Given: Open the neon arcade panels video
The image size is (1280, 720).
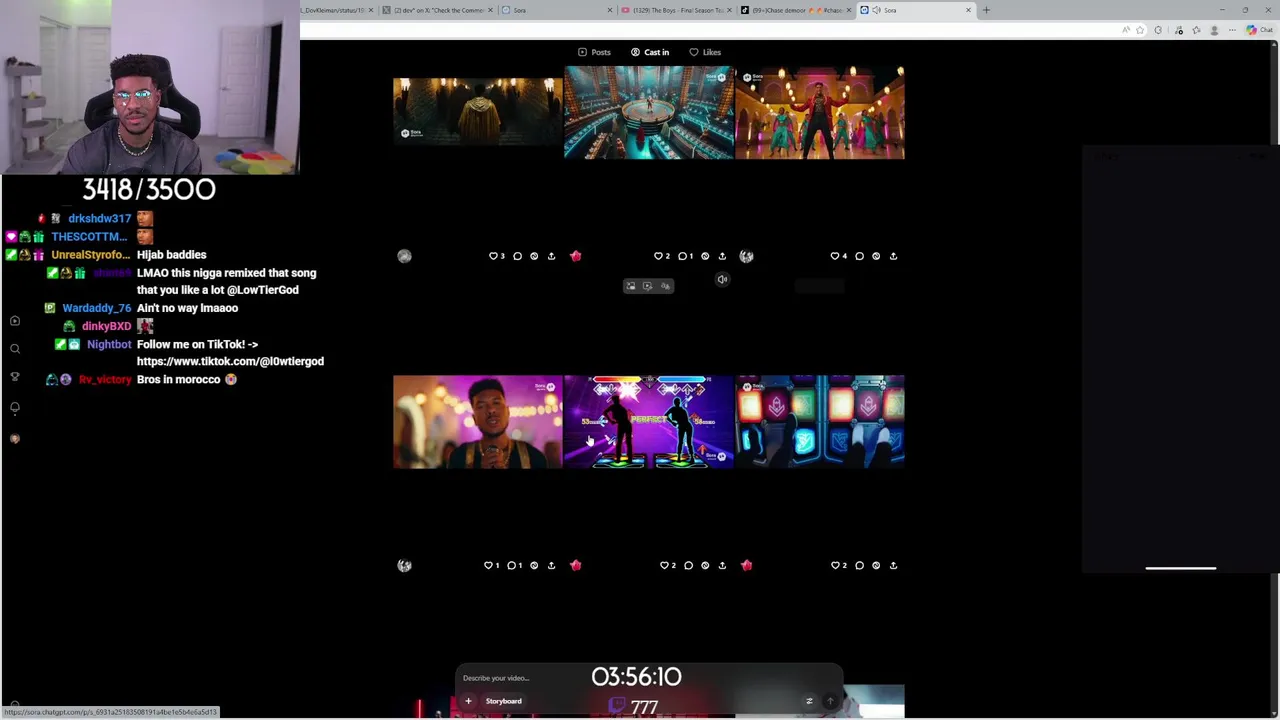Looking at the screenshot, I should point(820,422).
